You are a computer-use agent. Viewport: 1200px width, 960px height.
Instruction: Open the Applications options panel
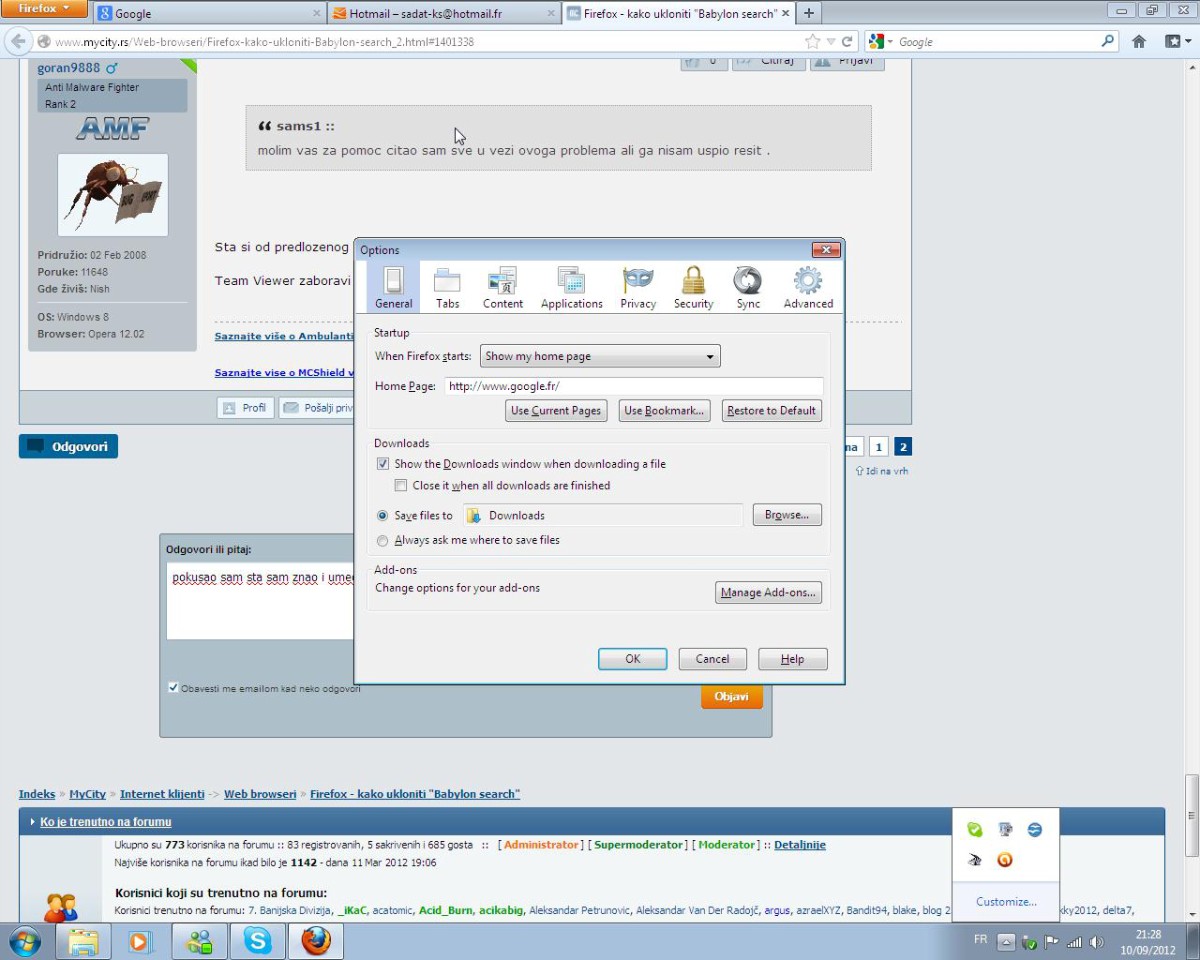point(572,288)
